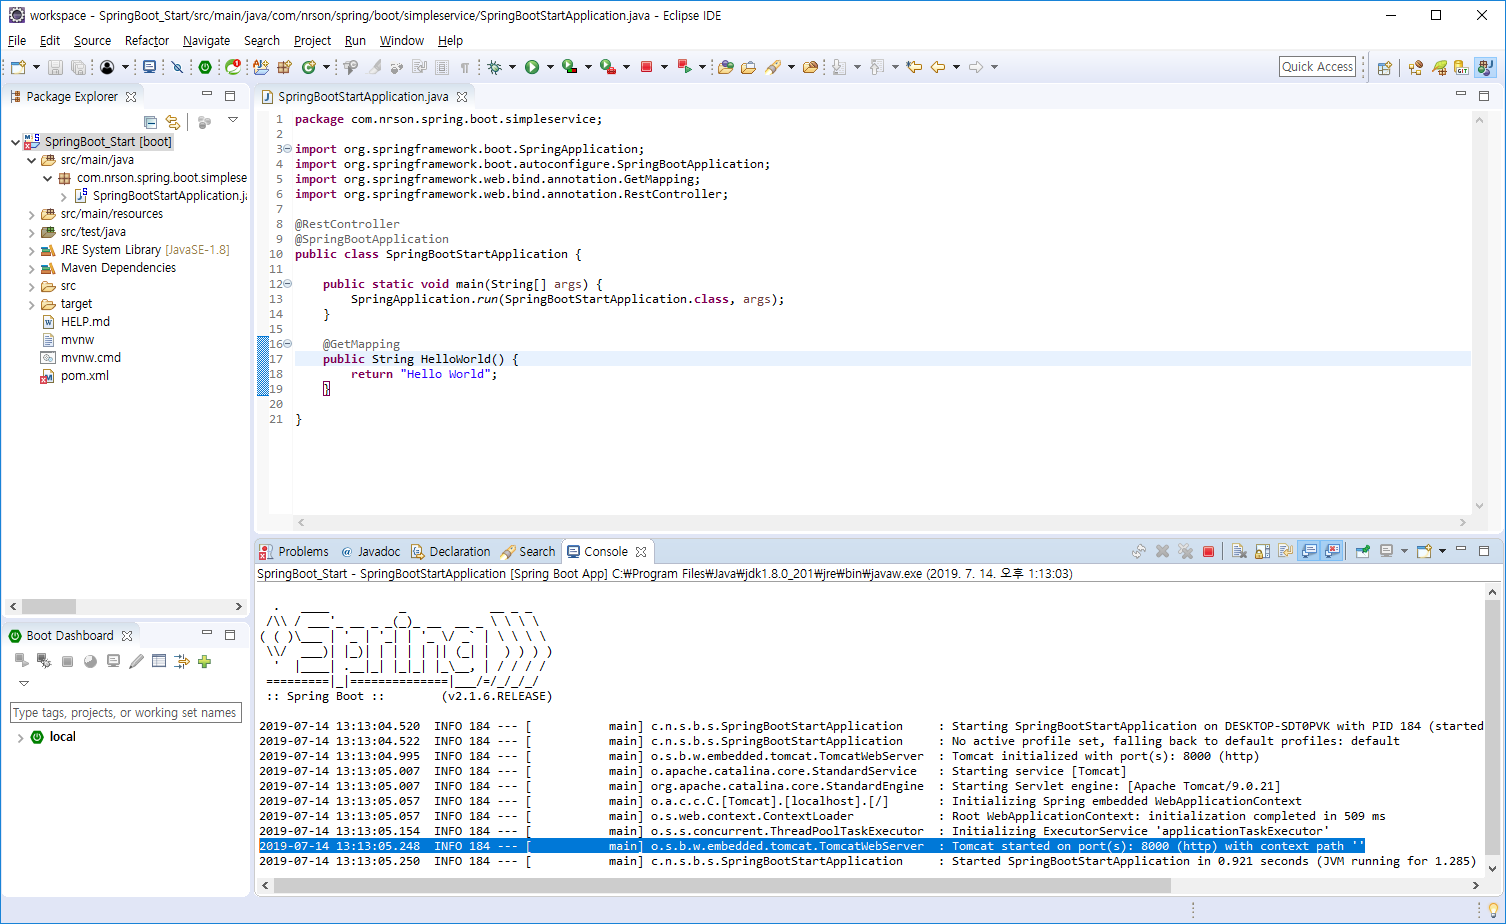Viewport: 1506px width, 924px height.
Task: Switch to the Git perspective icon
Action: (x=1462, y=68)
